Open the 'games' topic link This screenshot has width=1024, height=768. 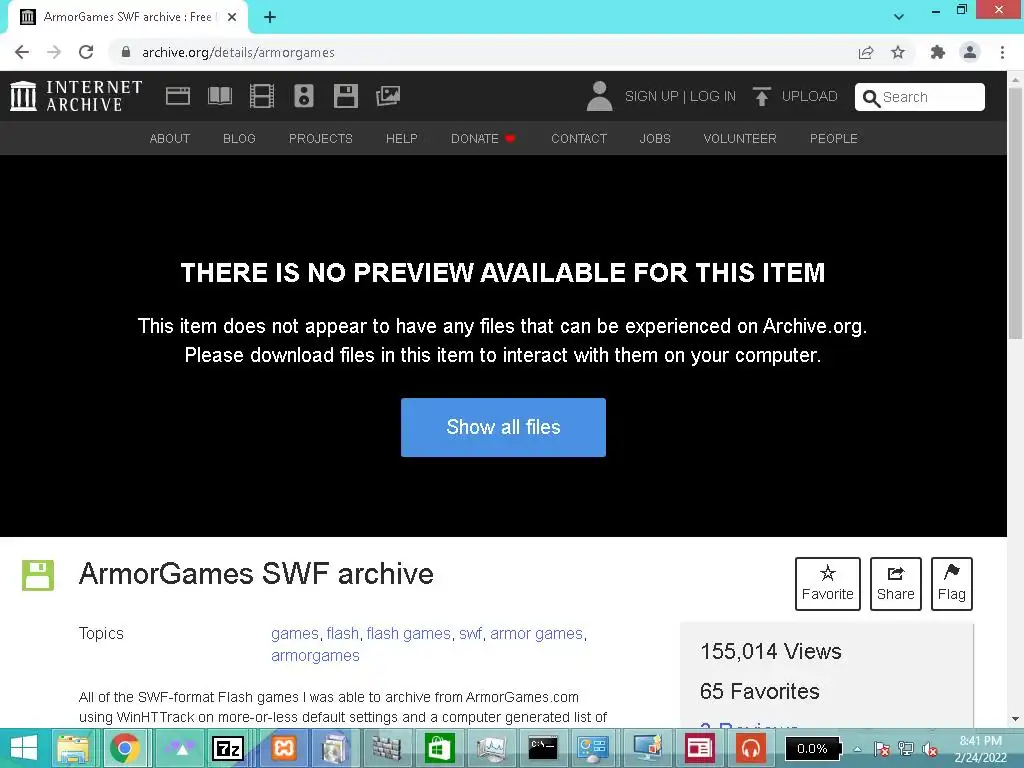[x=295, y=633]
